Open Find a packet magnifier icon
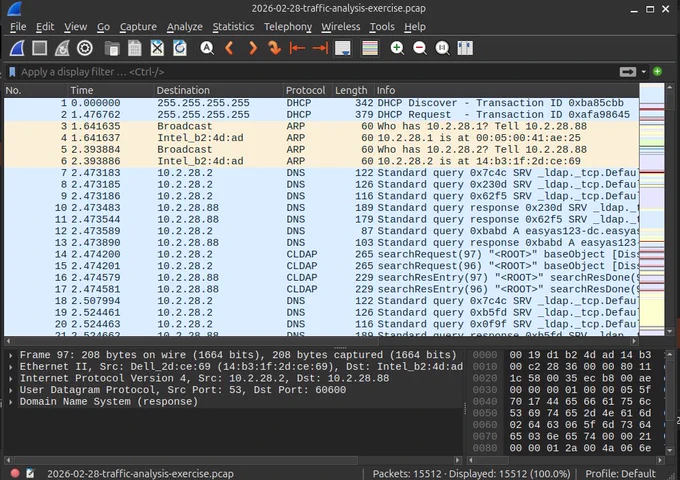Screen dimensions: 680x480 tap(207, 48)
